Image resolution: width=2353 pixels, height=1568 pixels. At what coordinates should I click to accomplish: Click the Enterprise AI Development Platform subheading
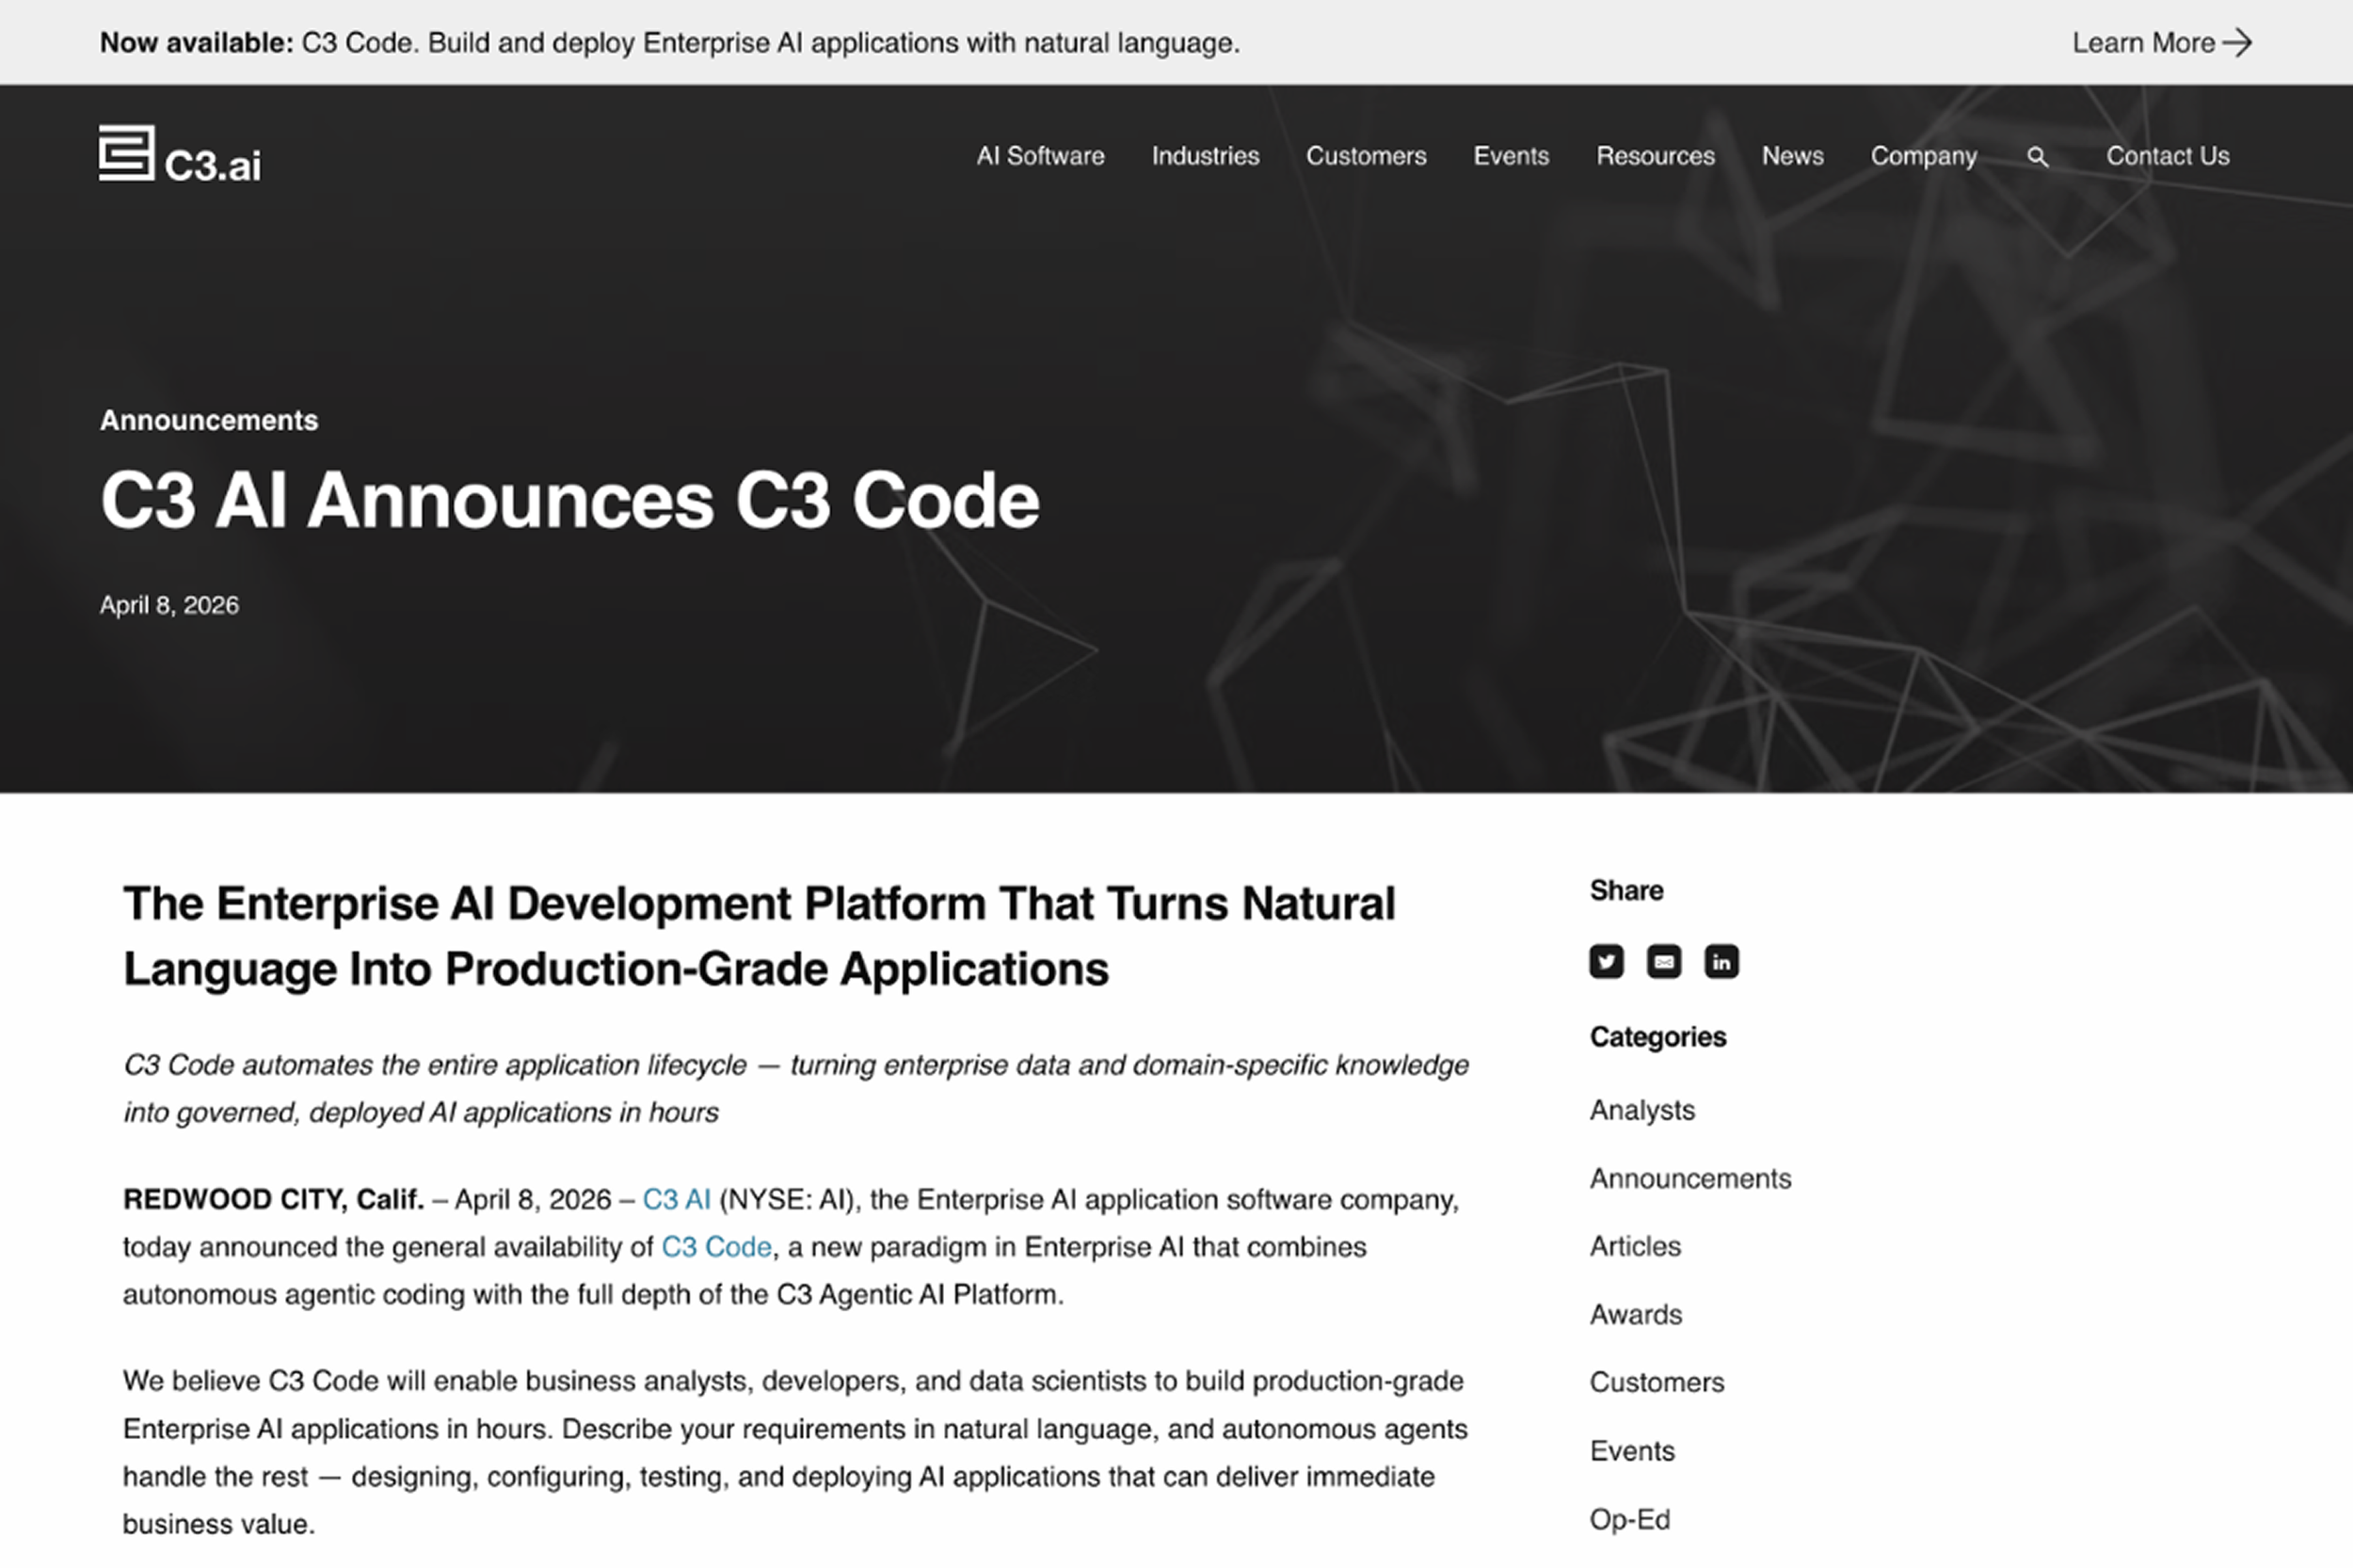click(759, 936)
